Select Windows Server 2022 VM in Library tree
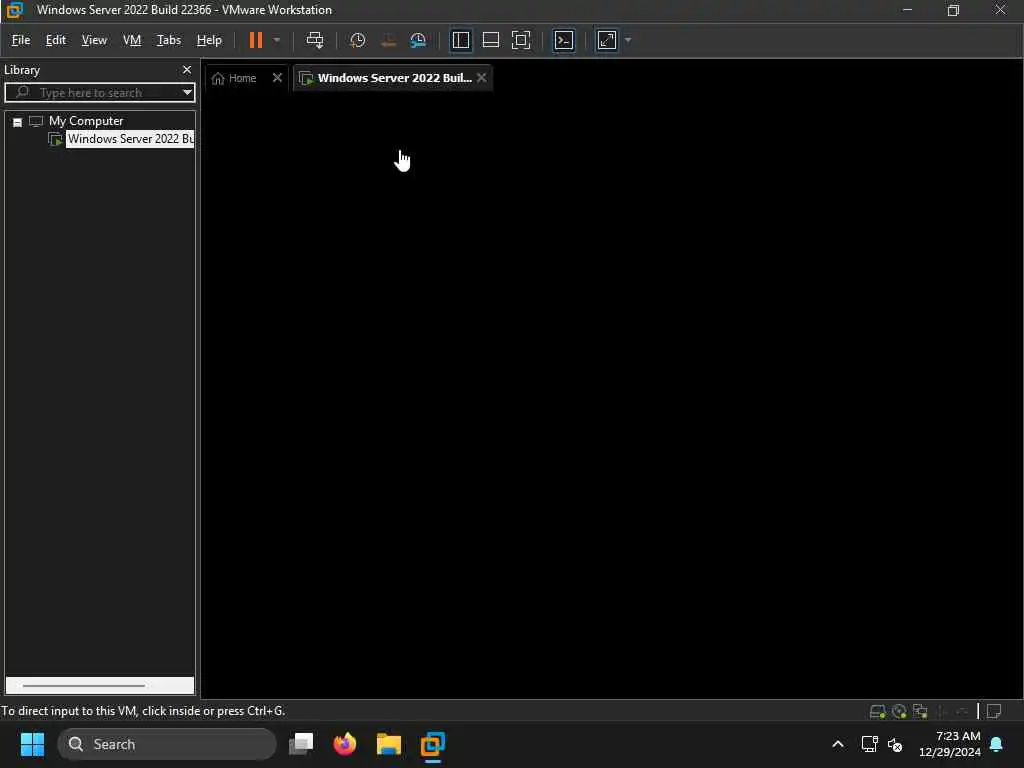This screenshot has width=1024, height=768. click(130, 139)
